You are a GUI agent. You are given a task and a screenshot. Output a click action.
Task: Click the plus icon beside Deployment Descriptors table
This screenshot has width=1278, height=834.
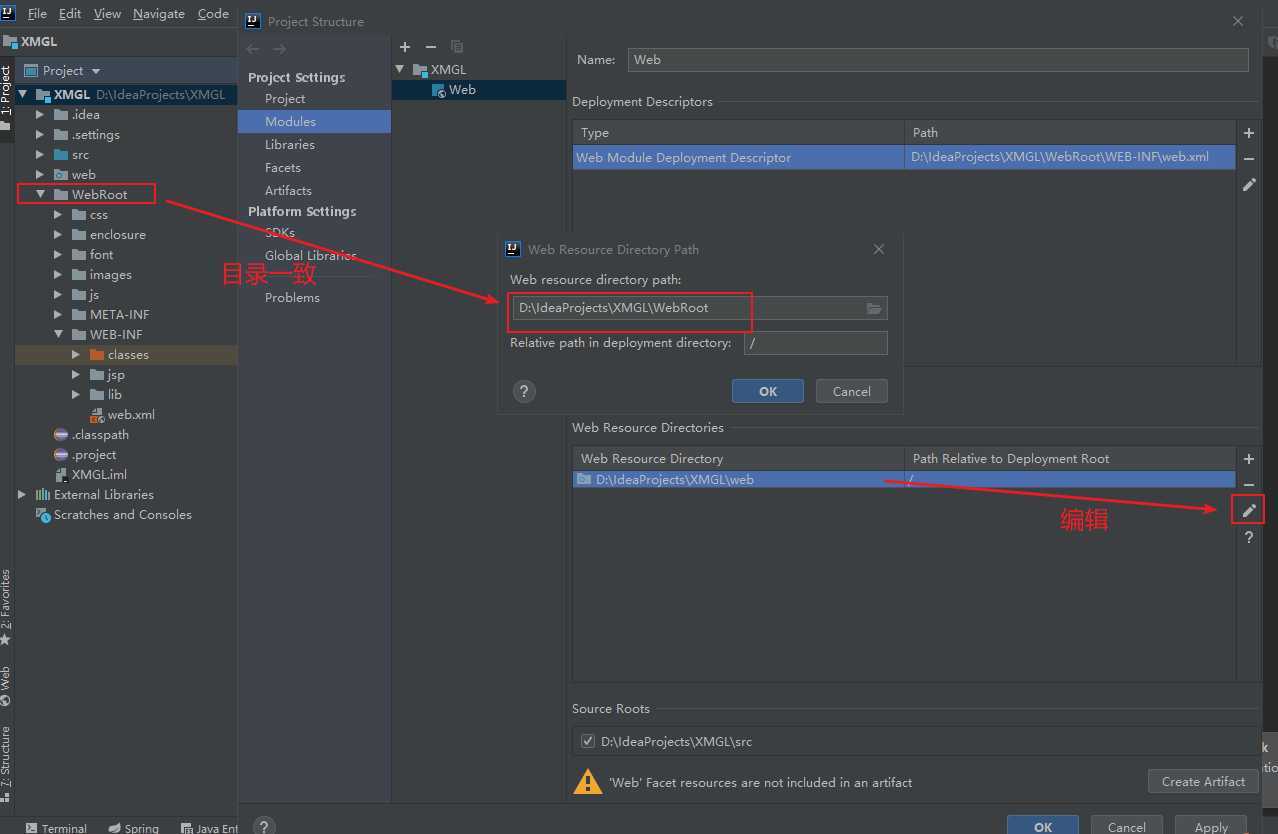tap(1248, 133)
